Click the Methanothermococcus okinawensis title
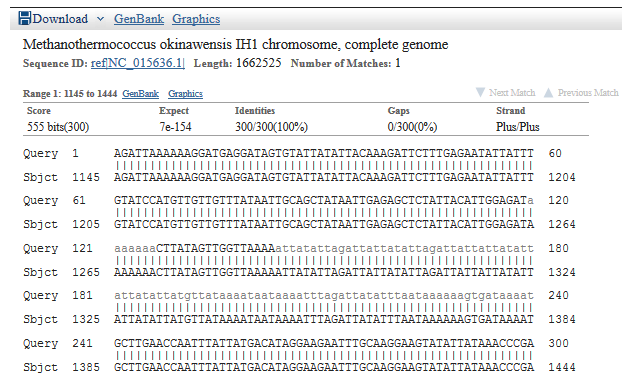The image size is (622, 378). [235, 44]
